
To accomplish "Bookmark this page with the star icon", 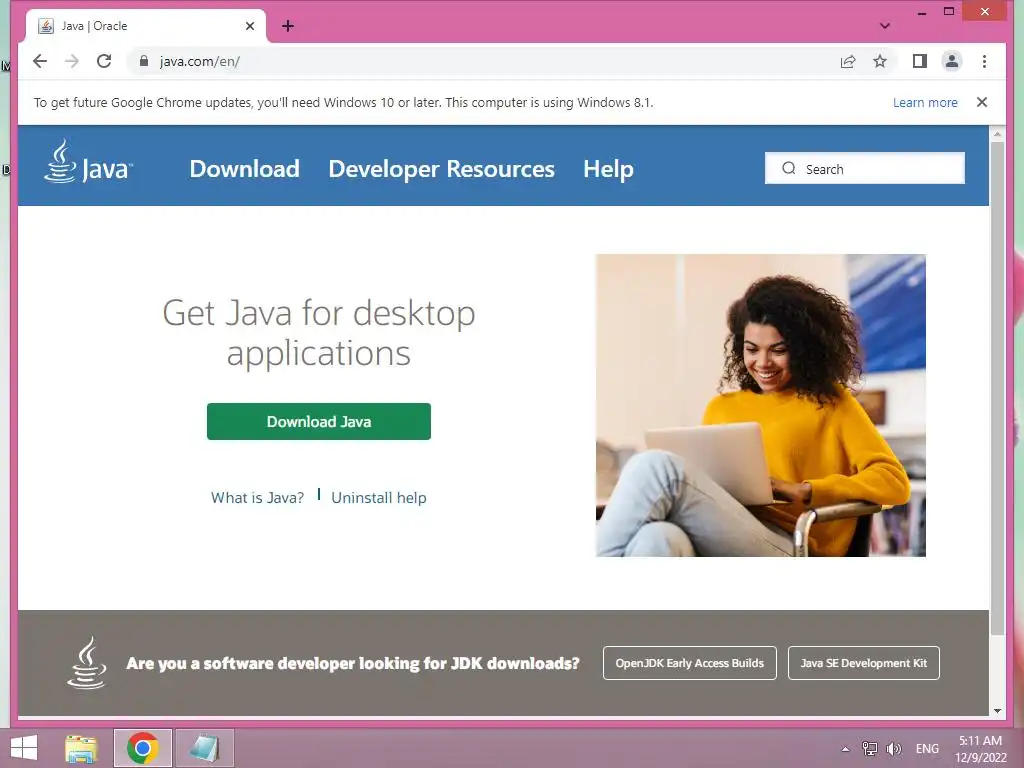I will pos(880,61).
